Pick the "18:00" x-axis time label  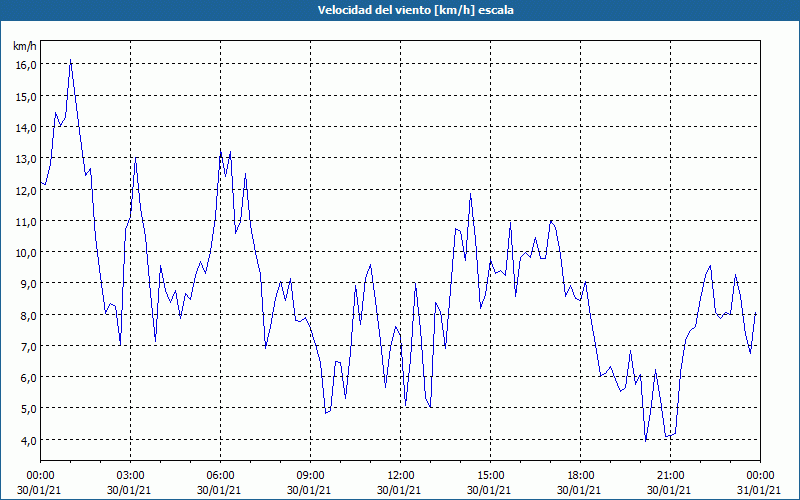pyautogui.click(x=580, y=475)
